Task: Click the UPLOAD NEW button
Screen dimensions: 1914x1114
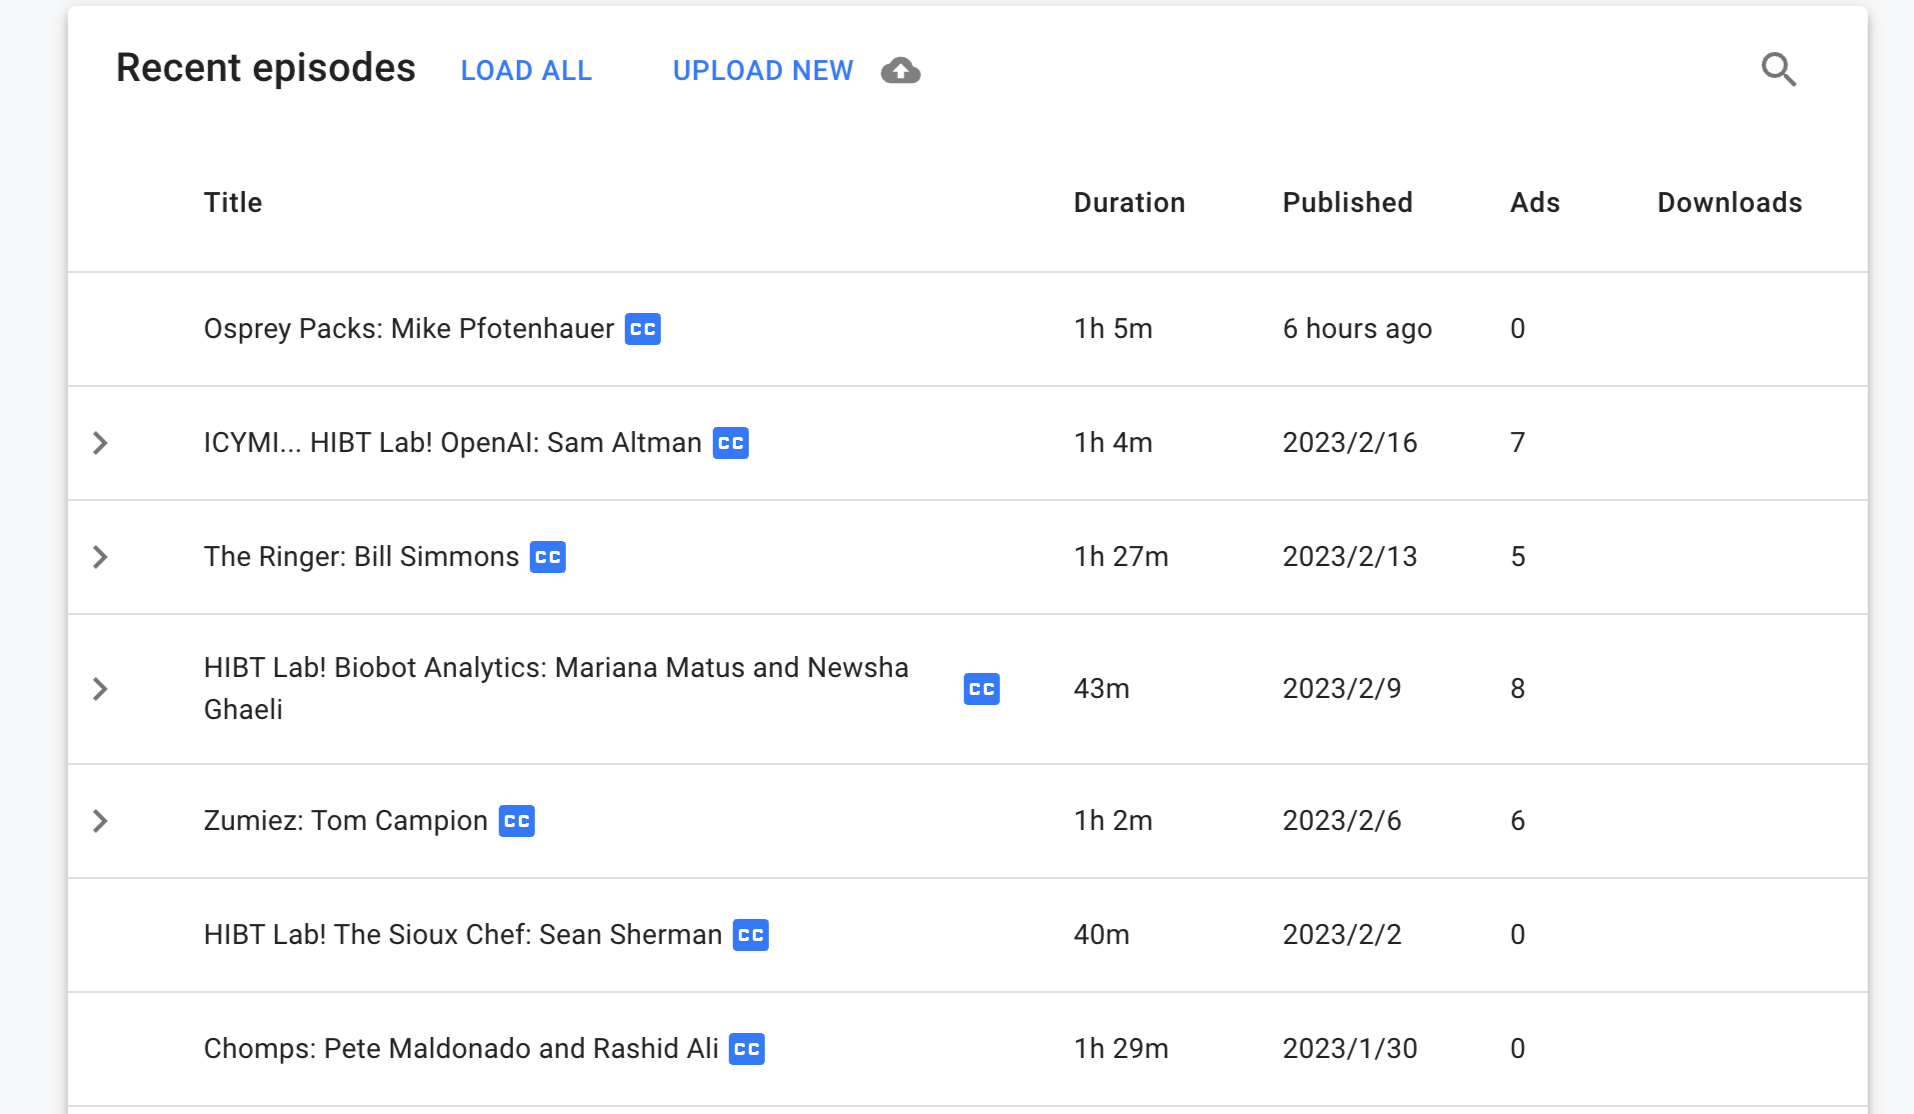Action: click(763, 71)
